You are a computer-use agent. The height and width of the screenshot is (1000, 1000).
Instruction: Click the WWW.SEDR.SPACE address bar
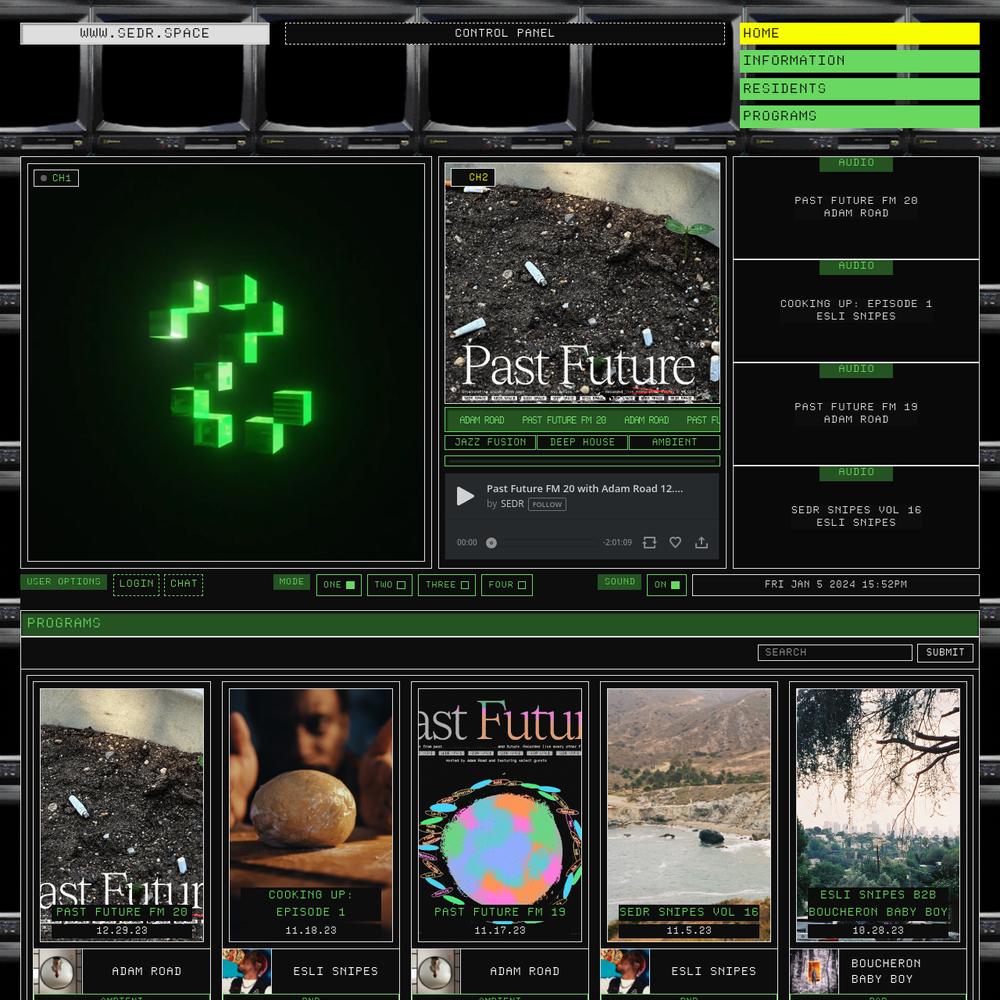(x=145, y=33)
